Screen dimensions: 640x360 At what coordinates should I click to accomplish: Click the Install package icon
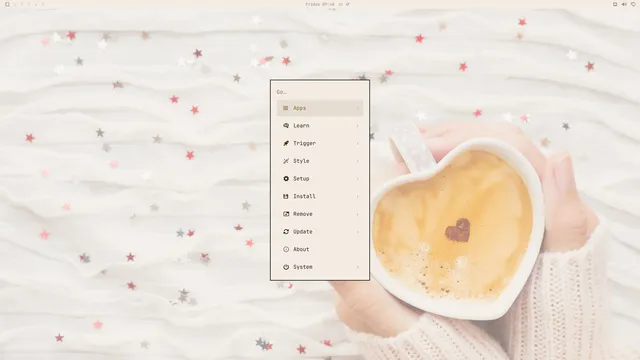click(286, 196)
